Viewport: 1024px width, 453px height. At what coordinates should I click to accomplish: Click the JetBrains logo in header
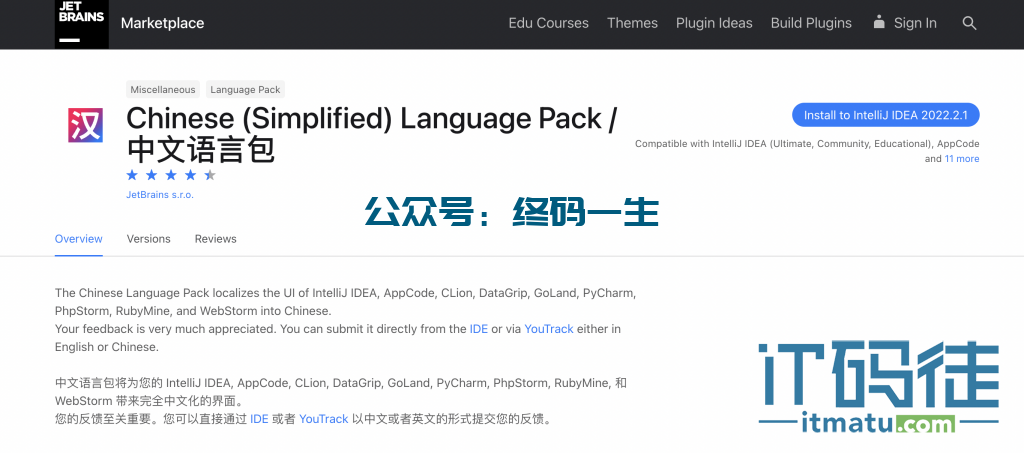click(x=81, y=23)
